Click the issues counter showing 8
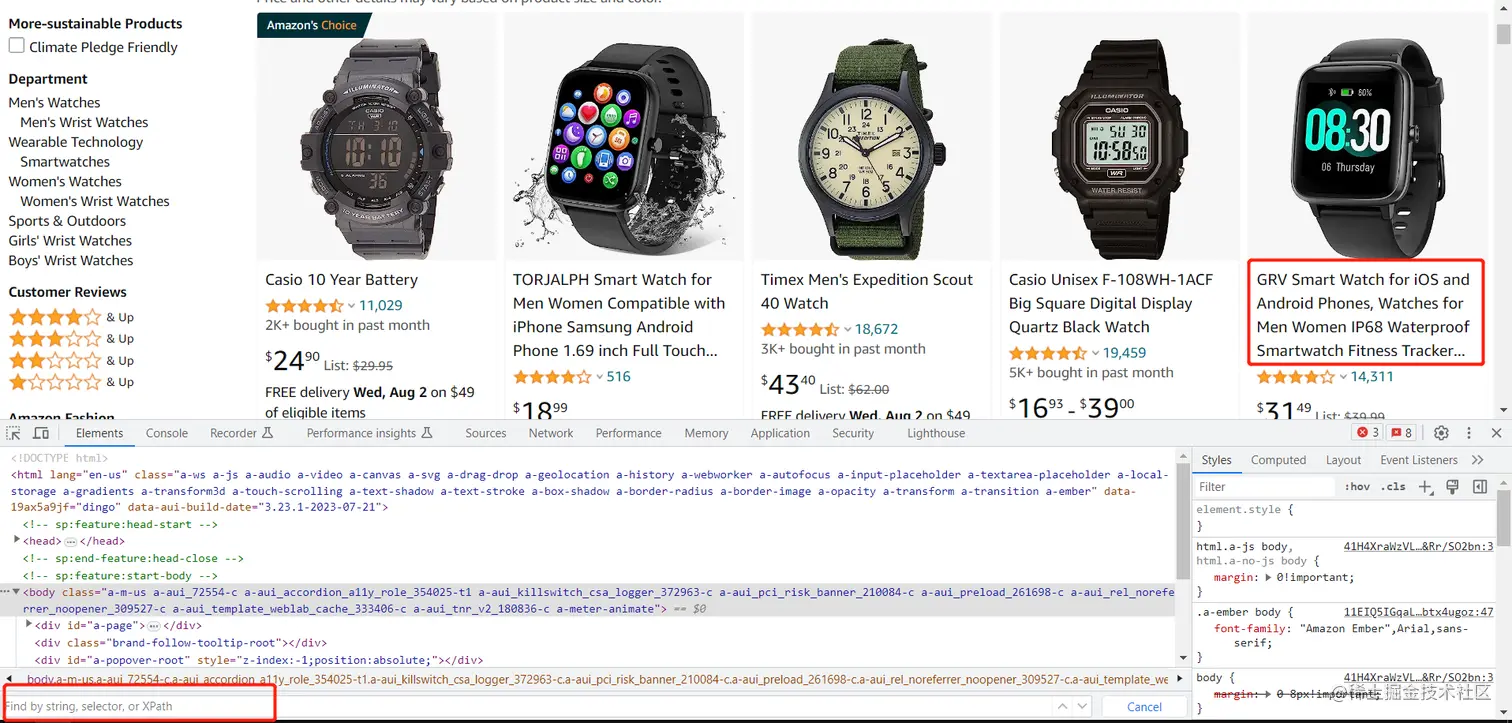Image resolution: width=1512 pixels, height=723 pixels. pos(1401,433)
